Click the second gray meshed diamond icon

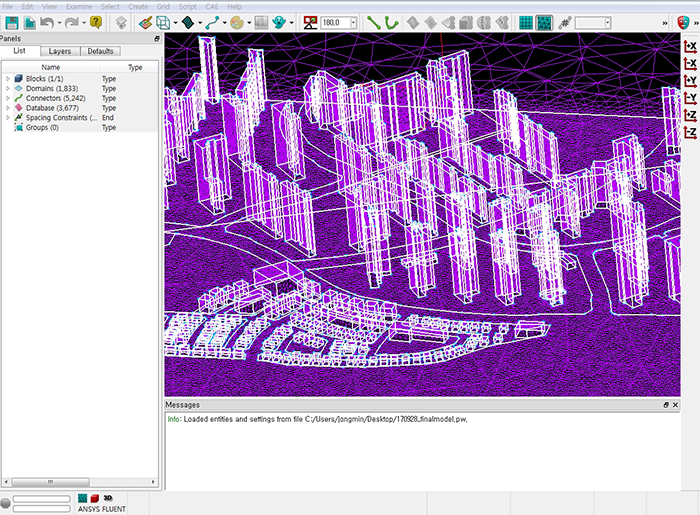coord(431,22)
